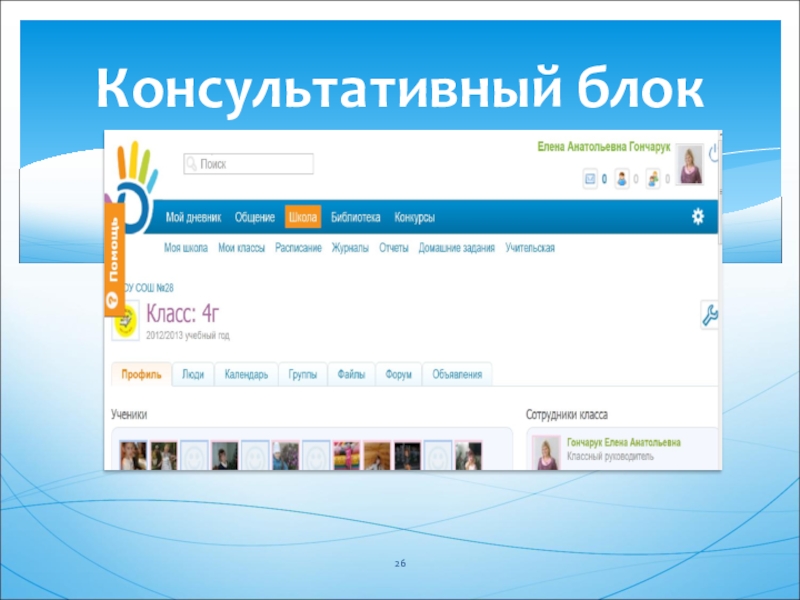Click the colorful balloons student thumbnail
Image resolution: width=800 pixels, height=600 pixels.
coord(346,456)
